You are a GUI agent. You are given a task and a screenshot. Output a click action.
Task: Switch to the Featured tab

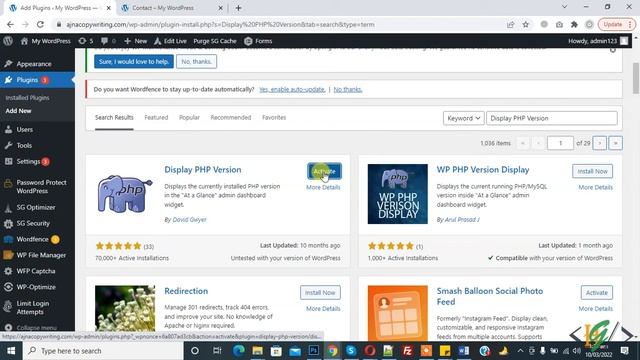click(156, 118)
